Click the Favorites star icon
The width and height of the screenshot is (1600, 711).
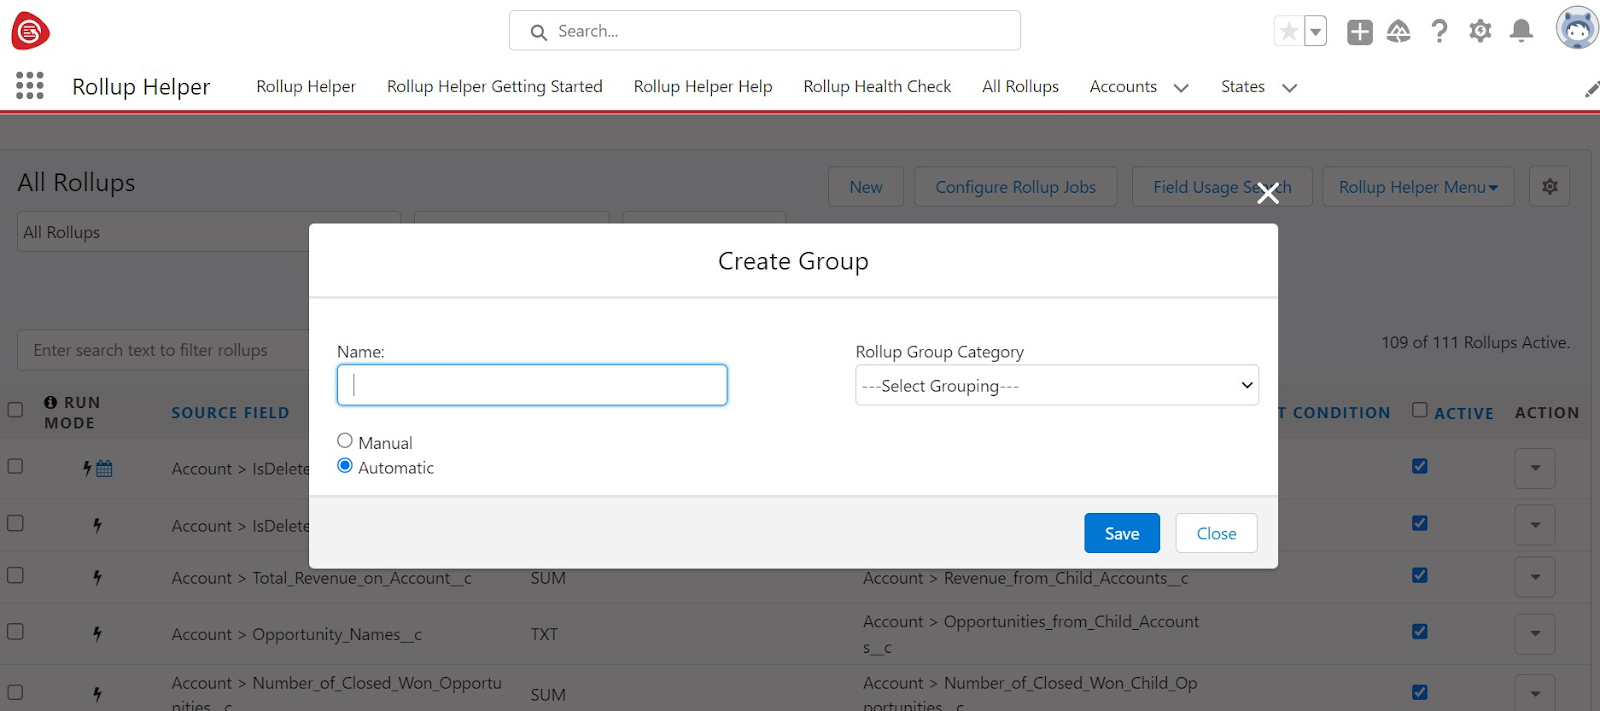point(1289,32)
